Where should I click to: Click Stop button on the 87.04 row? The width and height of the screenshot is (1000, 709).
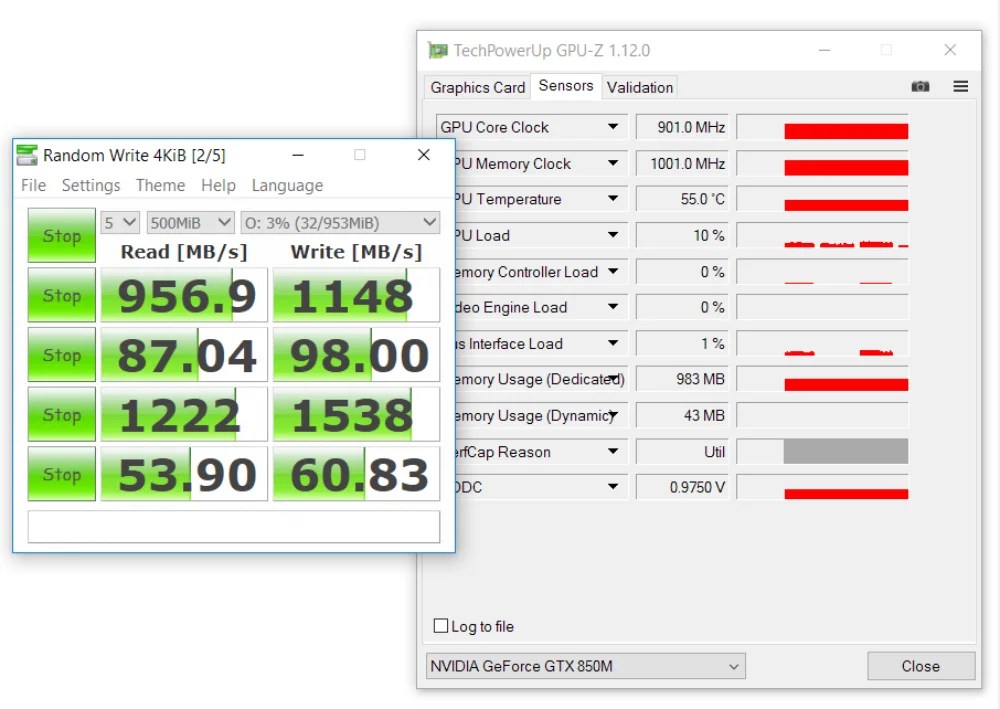(x=61, y=354)
